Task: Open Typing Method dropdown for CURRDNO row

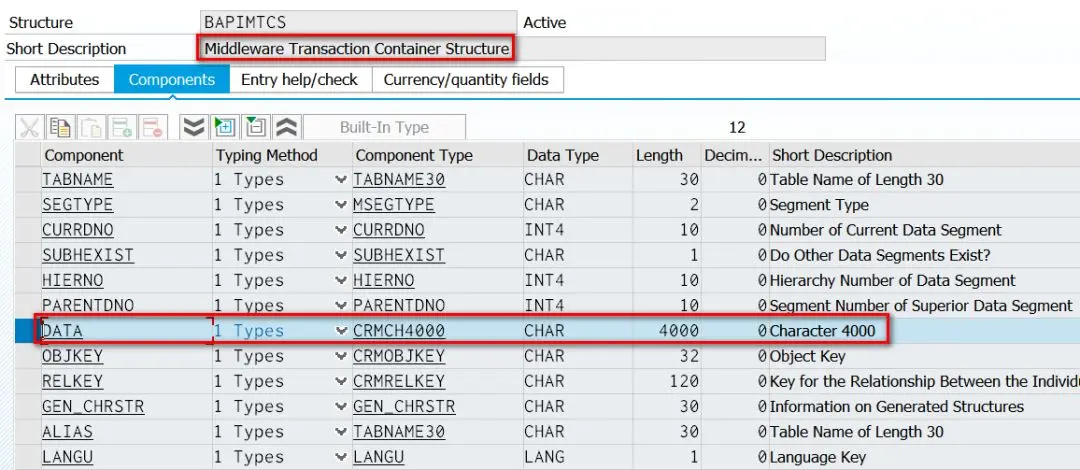Action: [340, 230]
